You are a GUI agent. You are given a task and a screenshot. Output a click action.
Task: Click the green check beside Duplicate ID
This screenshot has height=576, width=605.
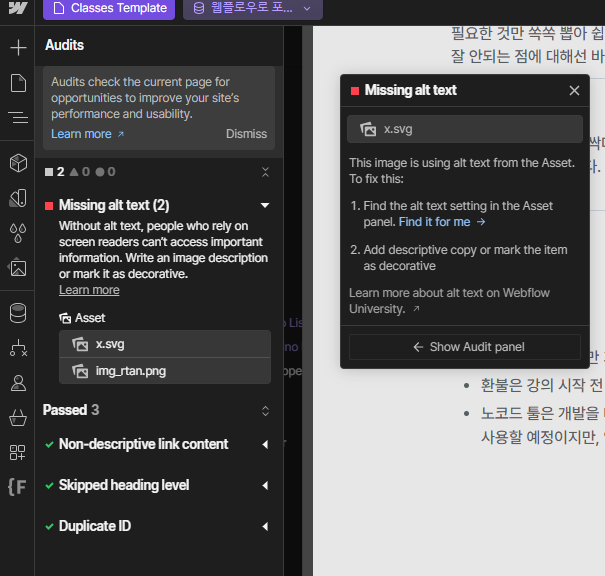pyautogui.click(x=49, y=526)
